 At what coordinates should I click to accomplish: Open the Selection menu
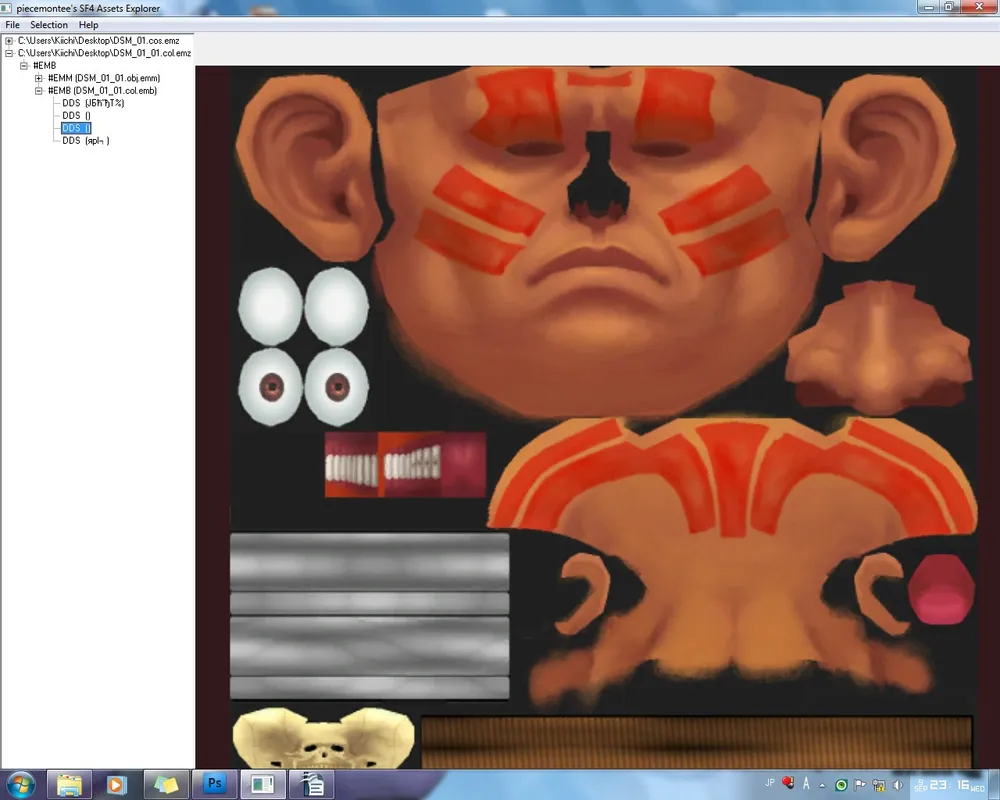click(49, 25)
